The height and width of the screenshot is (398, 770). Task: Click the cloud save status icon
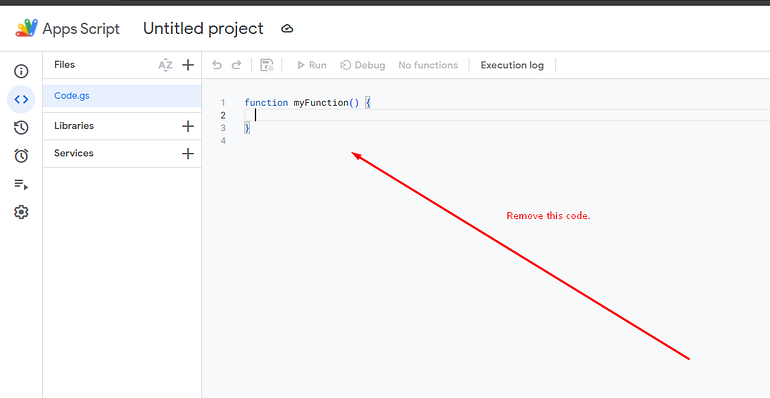(x=287, y=29)
